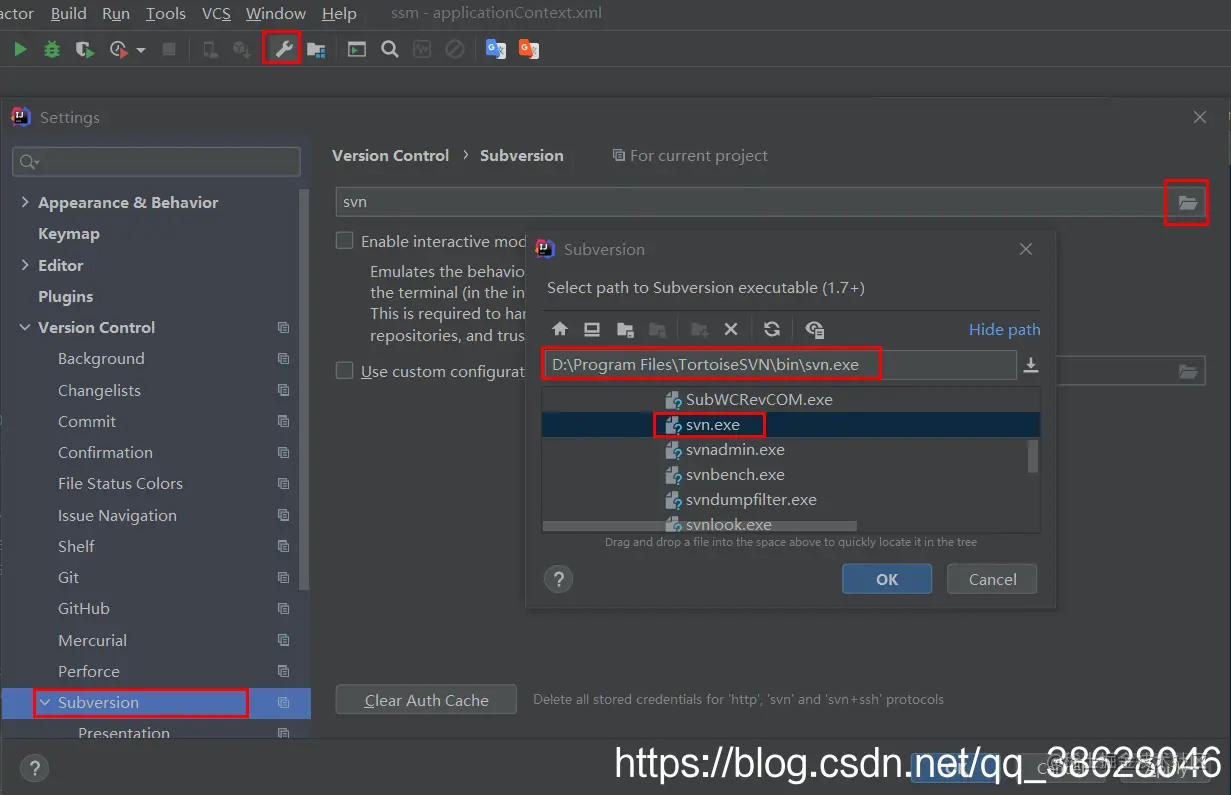Click Version Control breadcrumb link
Image resolution: width=1231 pixels, height=795 pixels.
390,155
